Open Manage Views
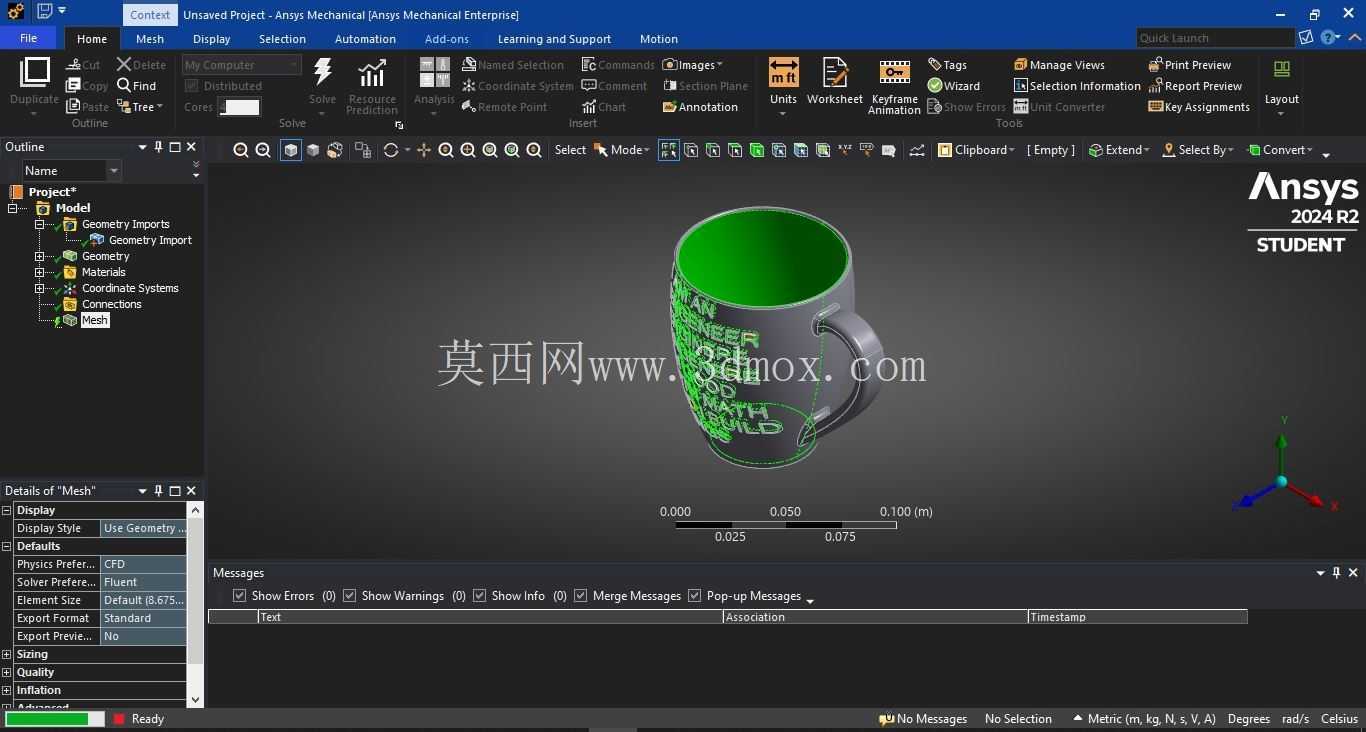The width and height of the screenshot is (1366, 732). [x=1059, y=65]
